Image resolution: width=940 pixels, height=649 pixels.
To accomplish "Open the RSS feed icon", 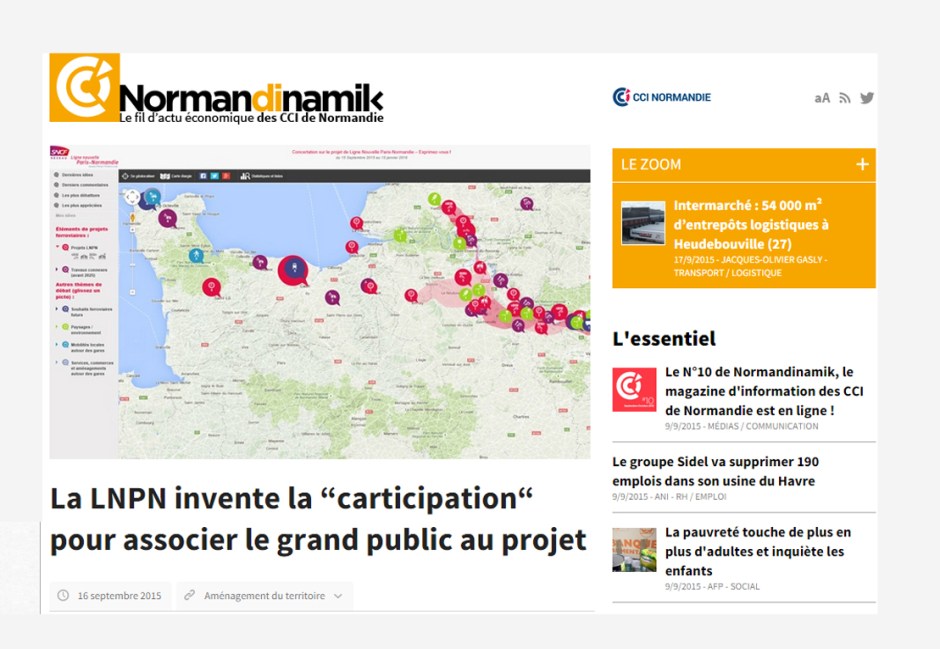I will pos(845,98).
